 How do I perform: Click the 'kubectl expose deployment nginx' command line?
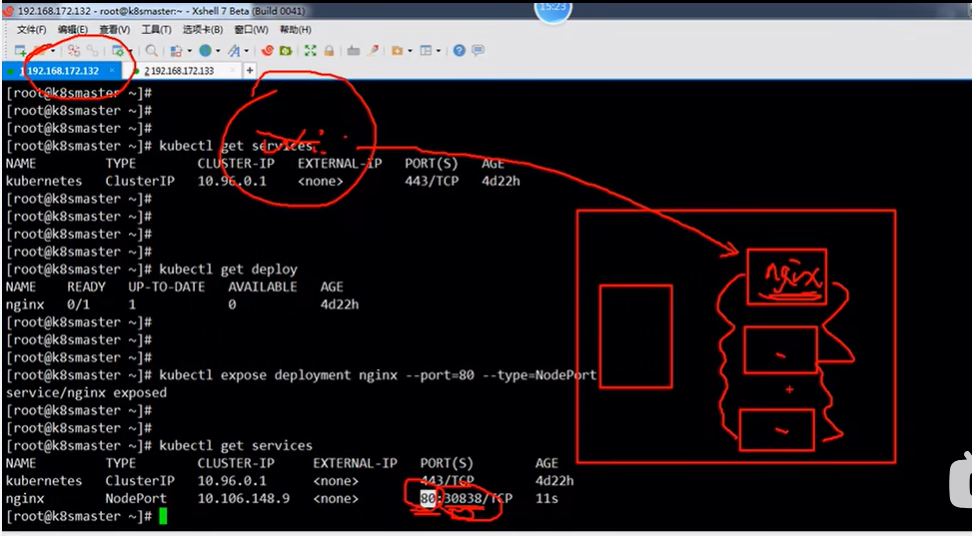pyautogui.click(x=378, y=375)
